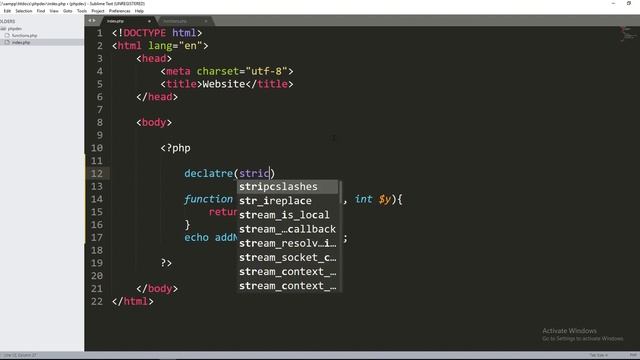Open the Help menu
This screenshot has height=360, width=640.
point(139,11)
